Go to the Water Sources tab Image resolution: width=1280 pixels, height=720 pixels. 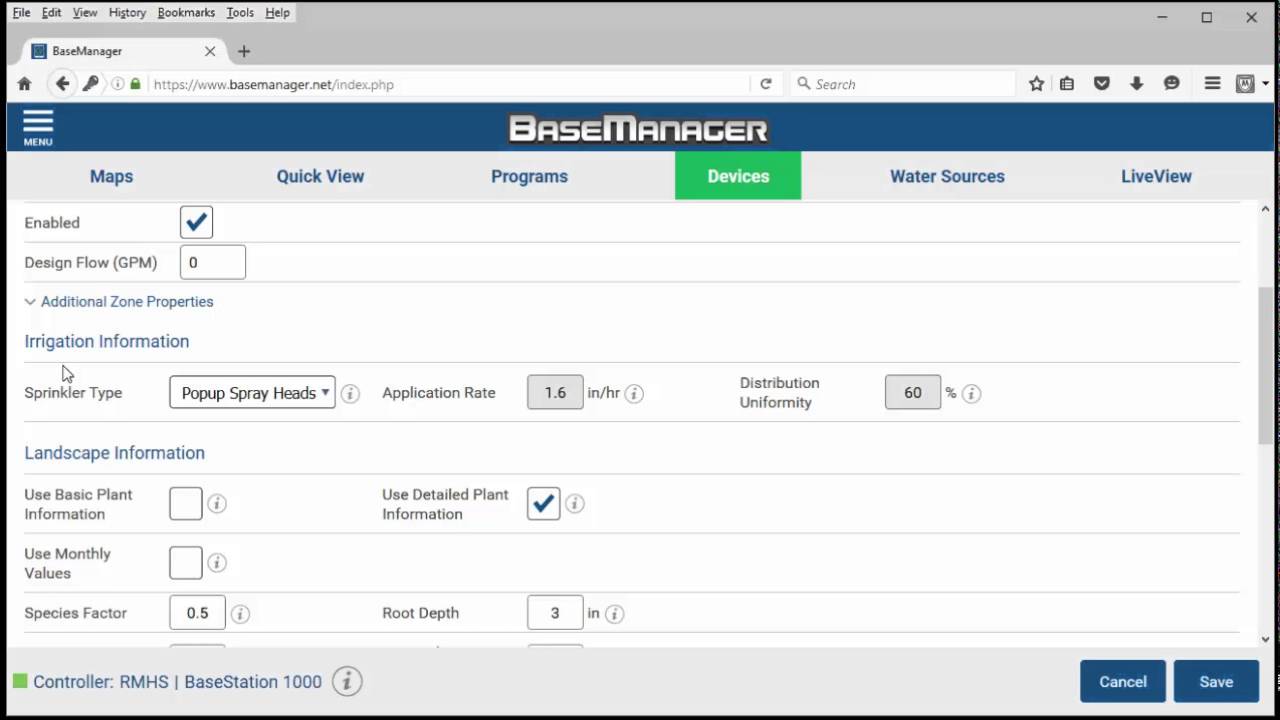(x=947, y=176)
